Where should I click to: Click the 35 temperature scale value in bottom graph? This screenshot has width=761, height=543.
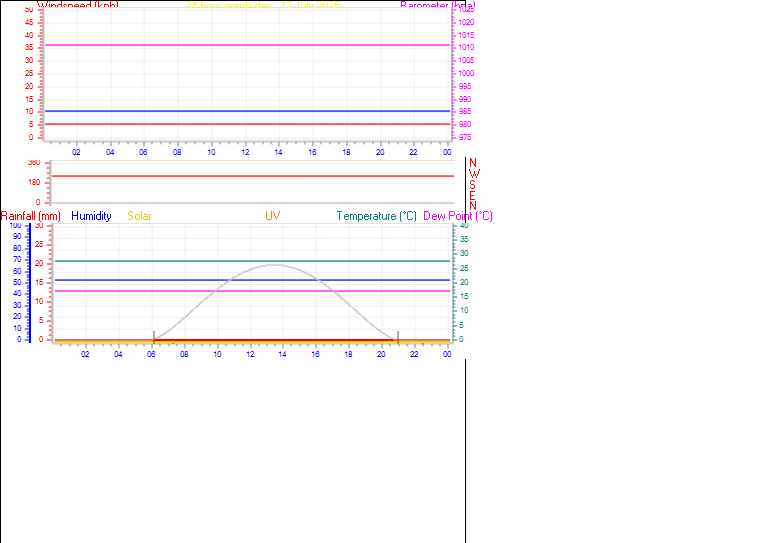[464, 239]
